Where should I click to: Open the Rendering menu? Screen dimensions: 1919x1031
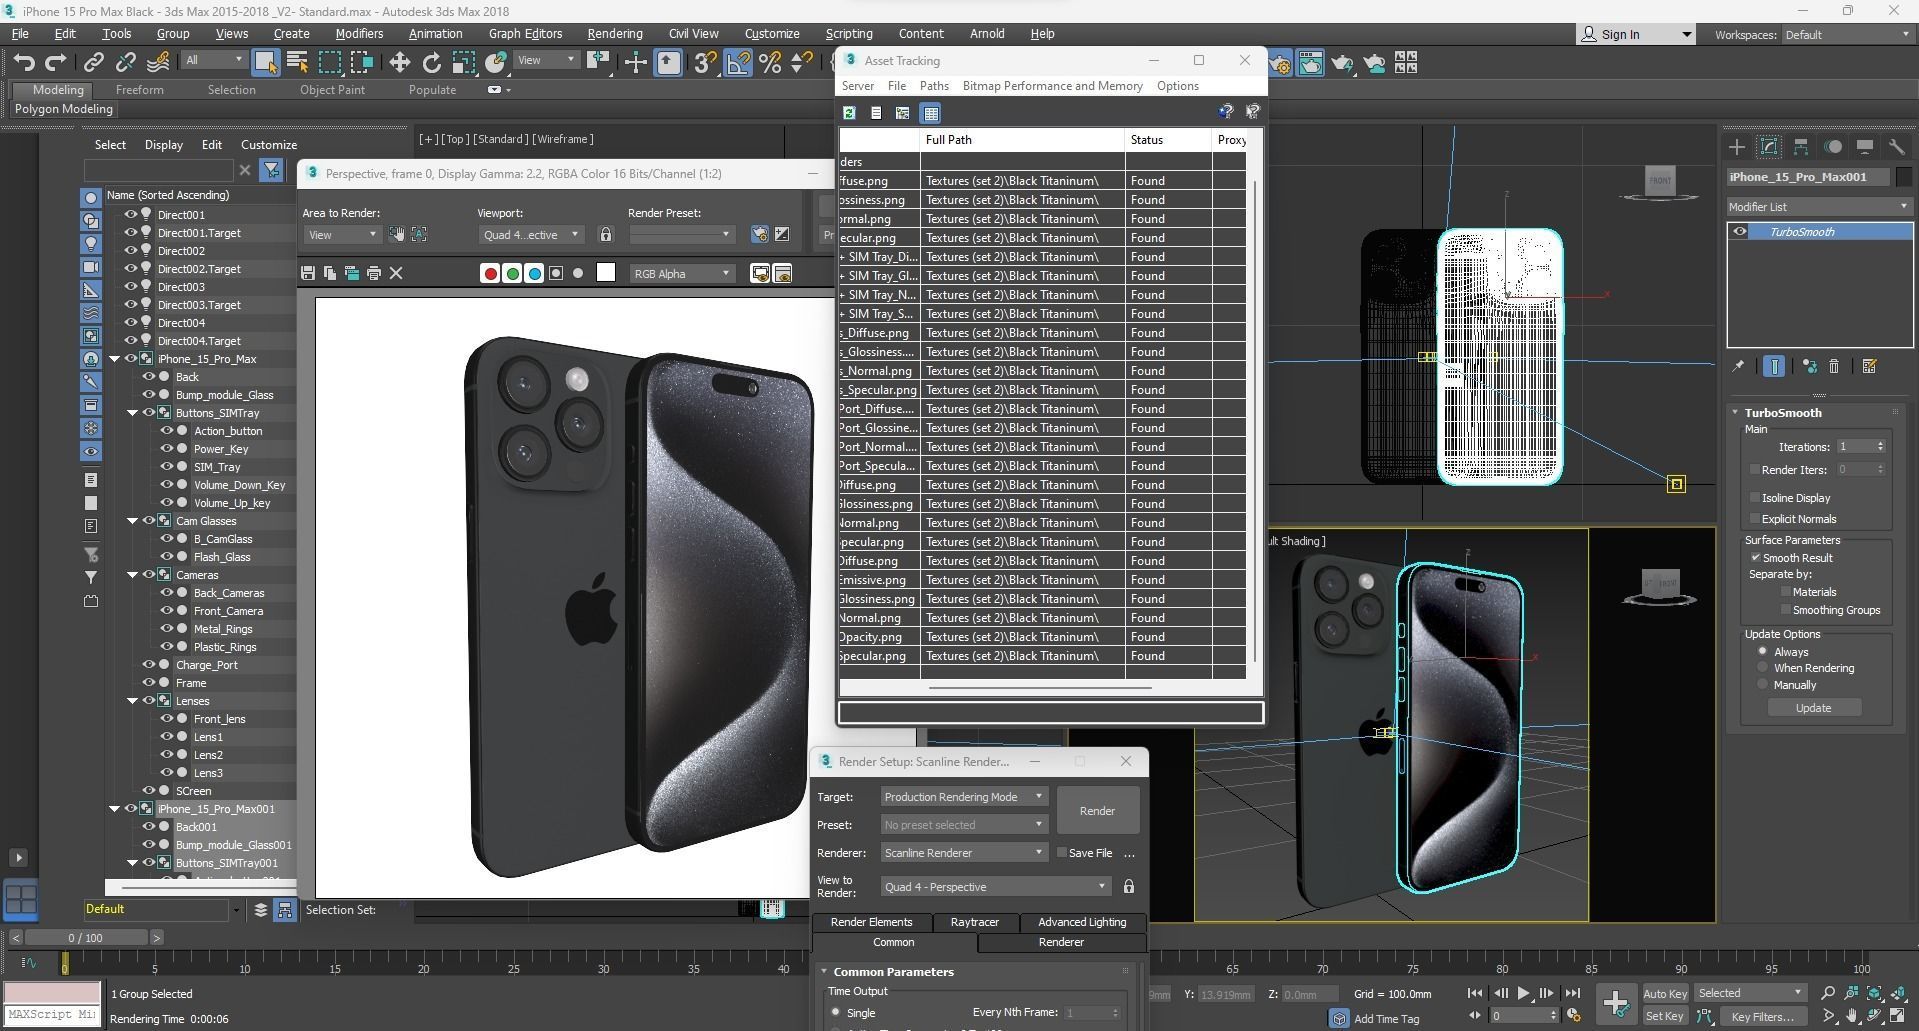pyautogui.click(x=615, y=33)
